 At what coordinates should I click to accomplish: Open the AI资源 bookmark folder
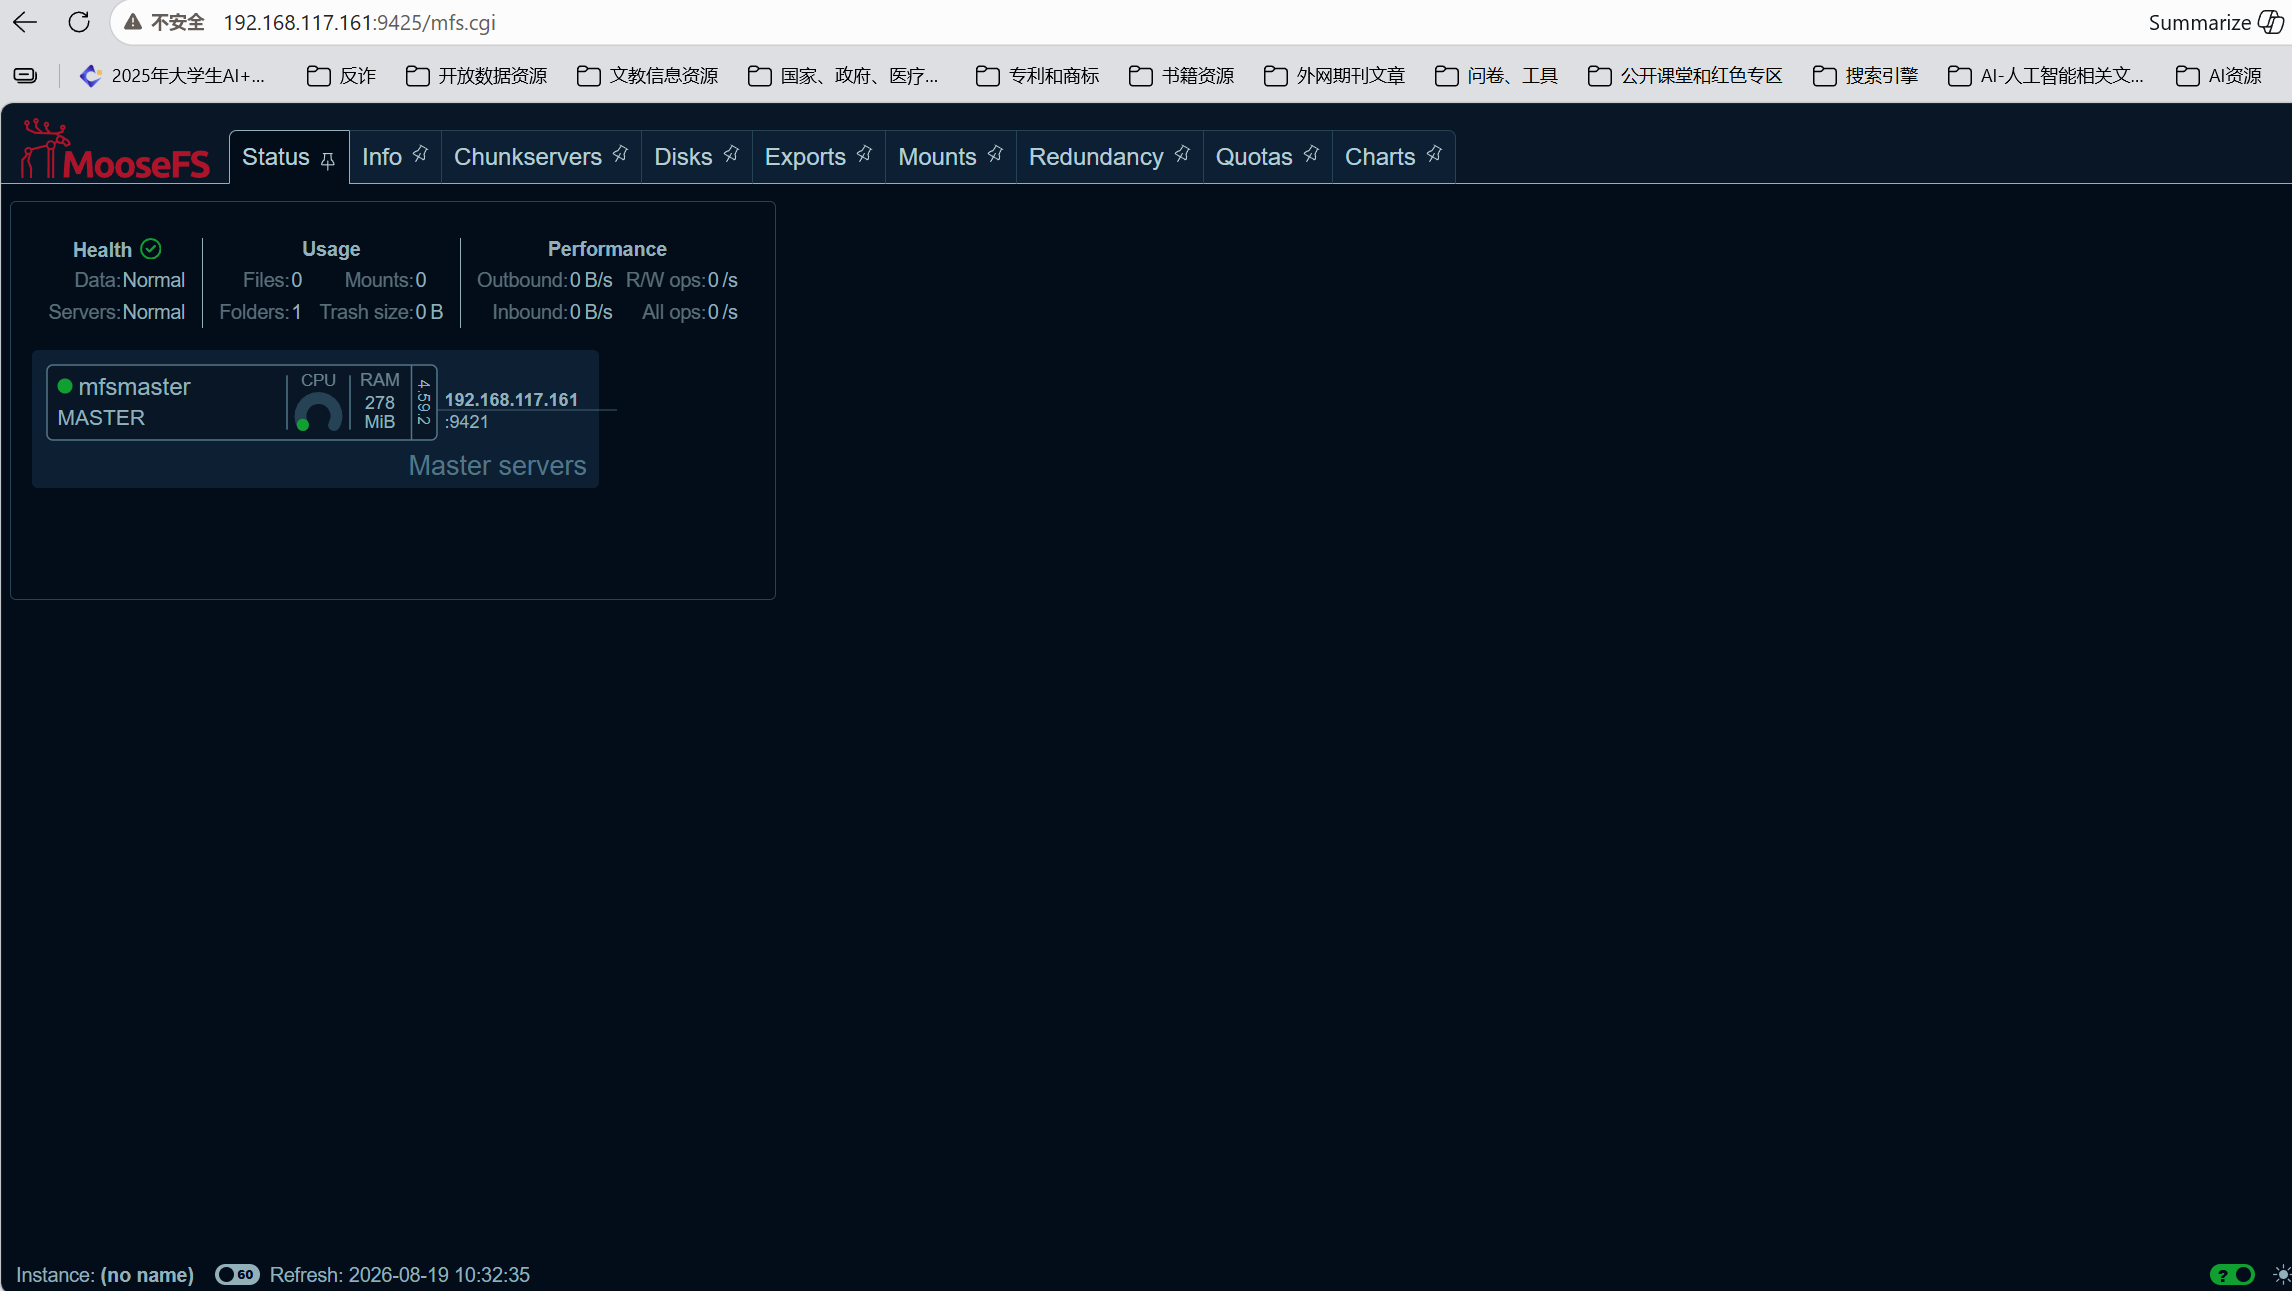tap(2219, 76)
